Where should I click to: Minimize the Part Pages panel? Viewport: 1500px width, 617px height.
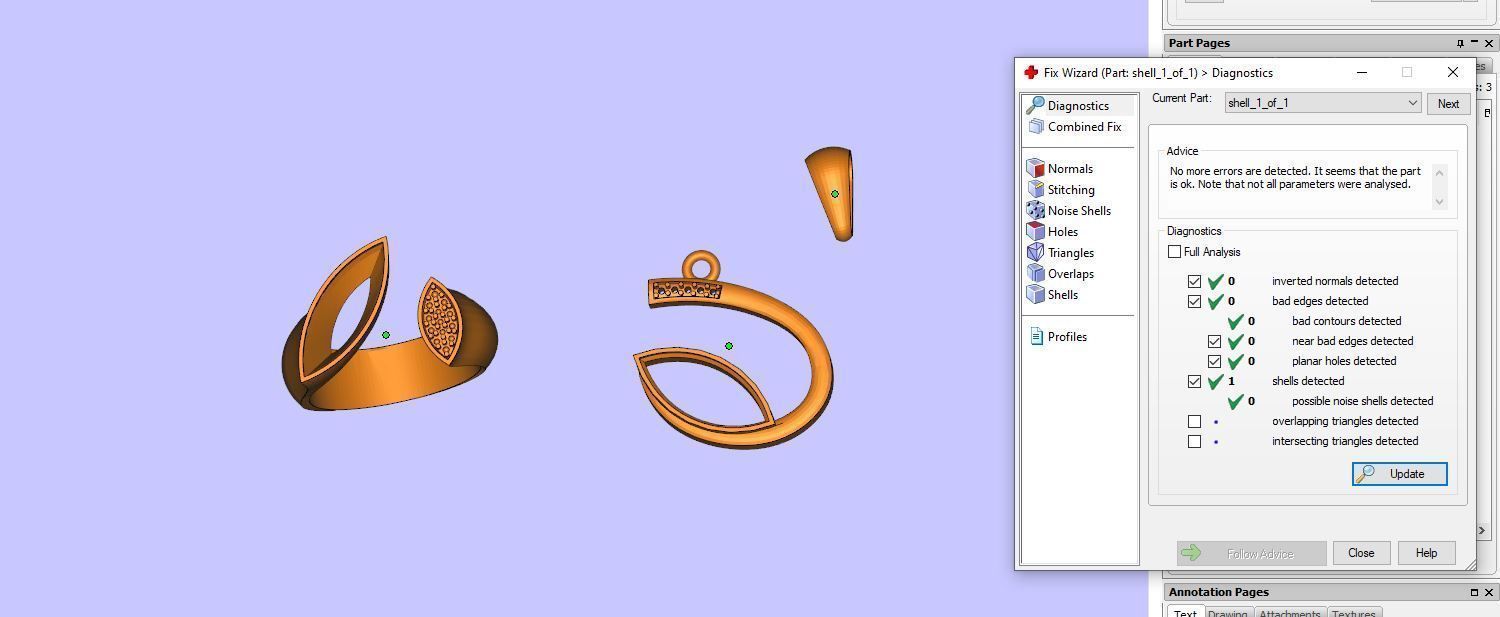[1474, 43]
